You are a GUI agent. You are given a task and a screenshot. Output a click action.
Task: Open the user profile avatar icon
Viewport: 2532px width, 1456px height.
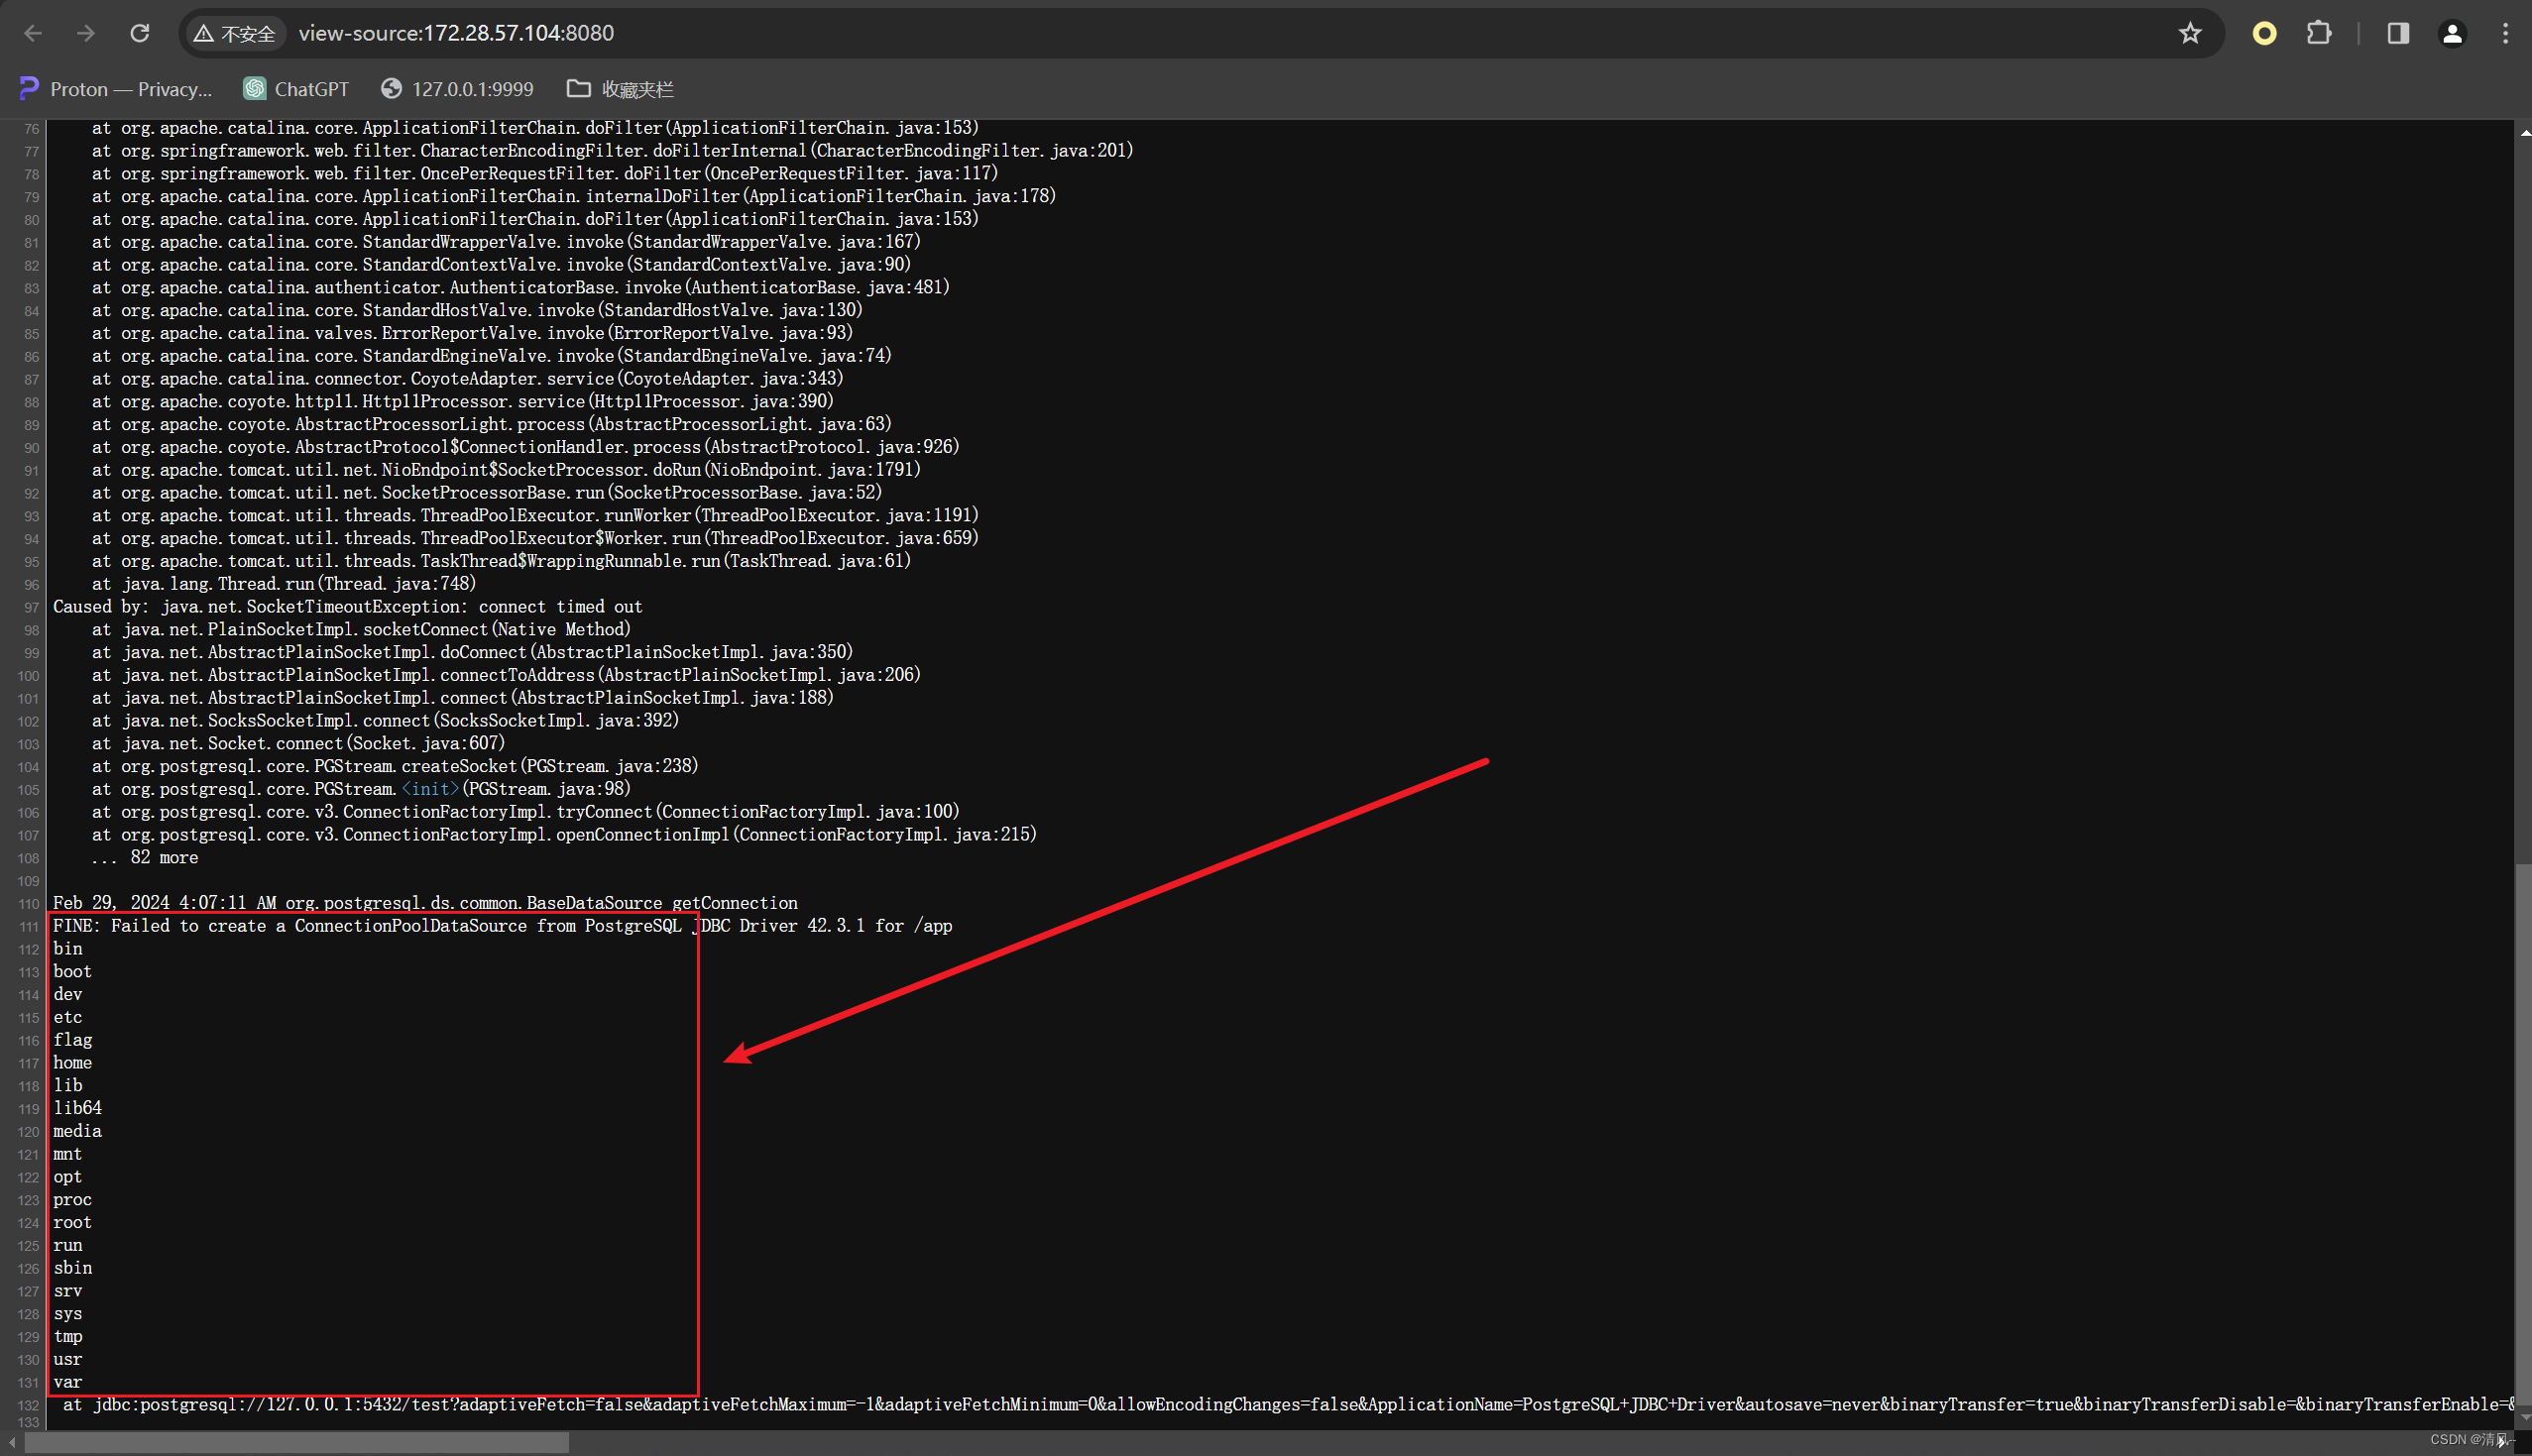pyautogui.click(x=2452, y=33)
